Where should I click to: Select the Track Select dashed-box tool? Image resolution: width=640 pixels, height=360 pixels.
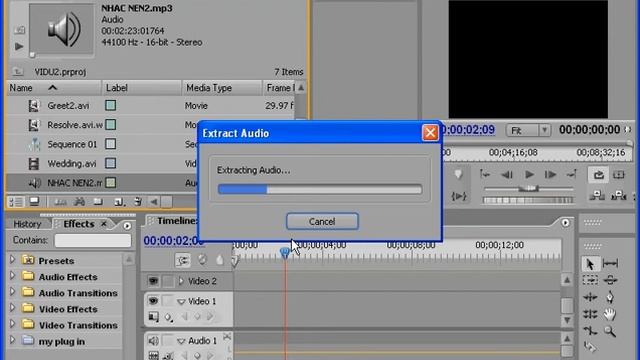tap(590, 280)
